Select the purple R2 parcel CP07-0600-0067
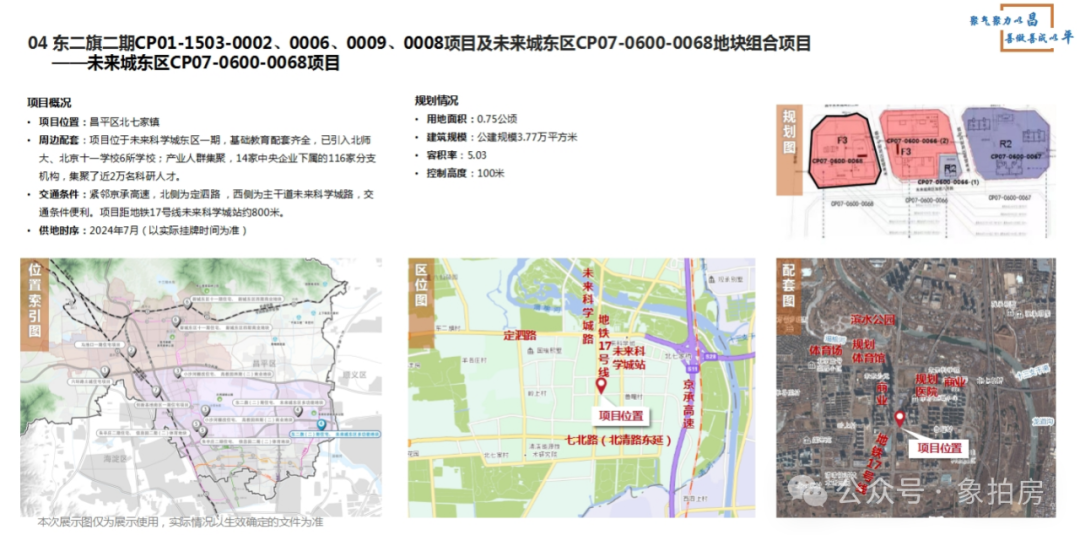 pos(1006,145)
